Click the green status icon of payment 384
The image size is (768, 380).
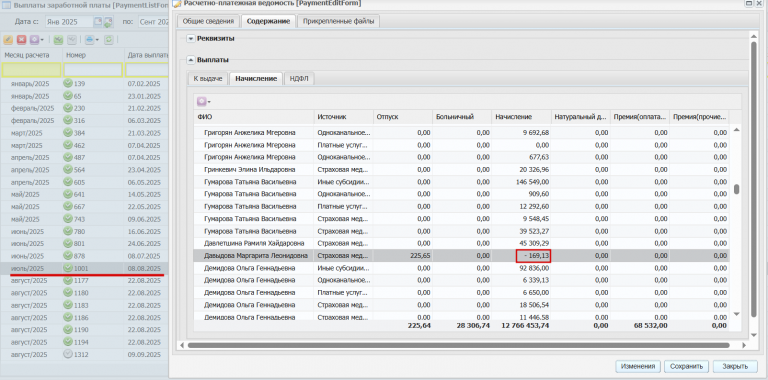tap(68, 133)
